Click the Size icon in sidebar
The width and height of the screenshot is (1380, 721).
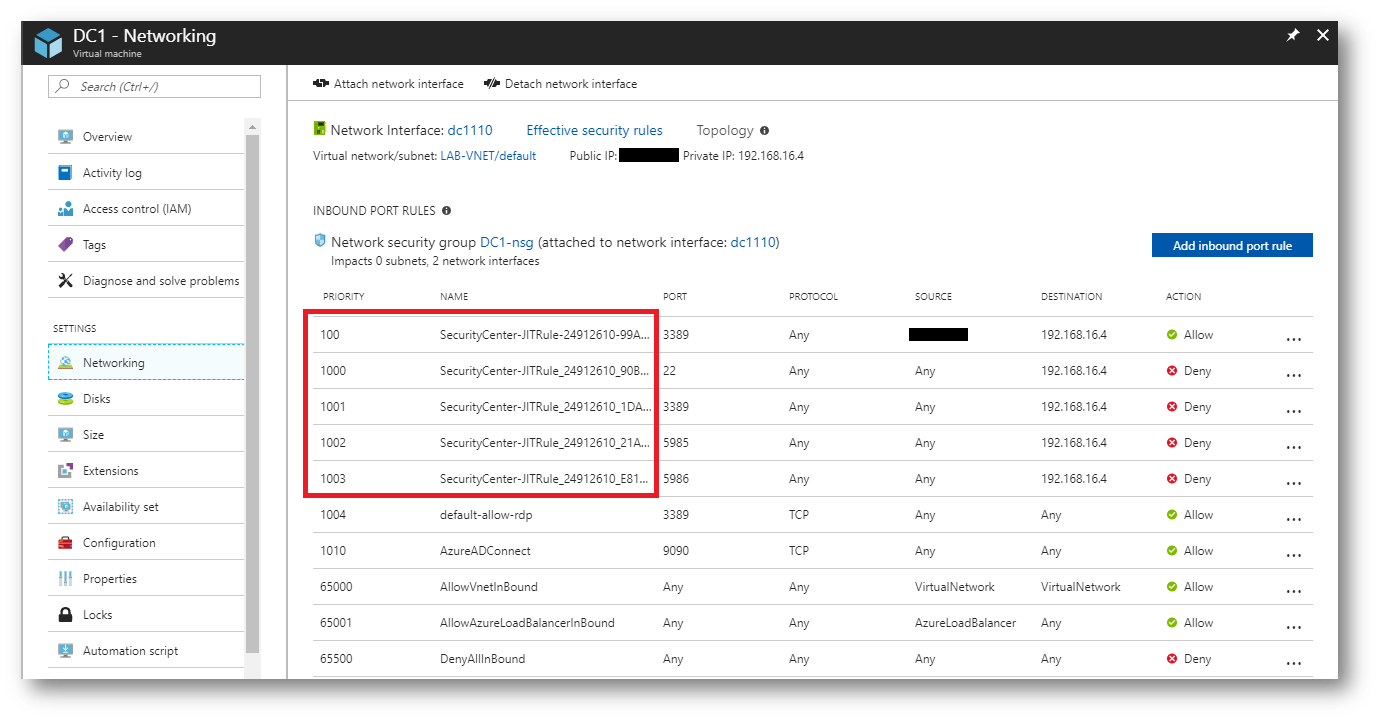pos(65,435)
